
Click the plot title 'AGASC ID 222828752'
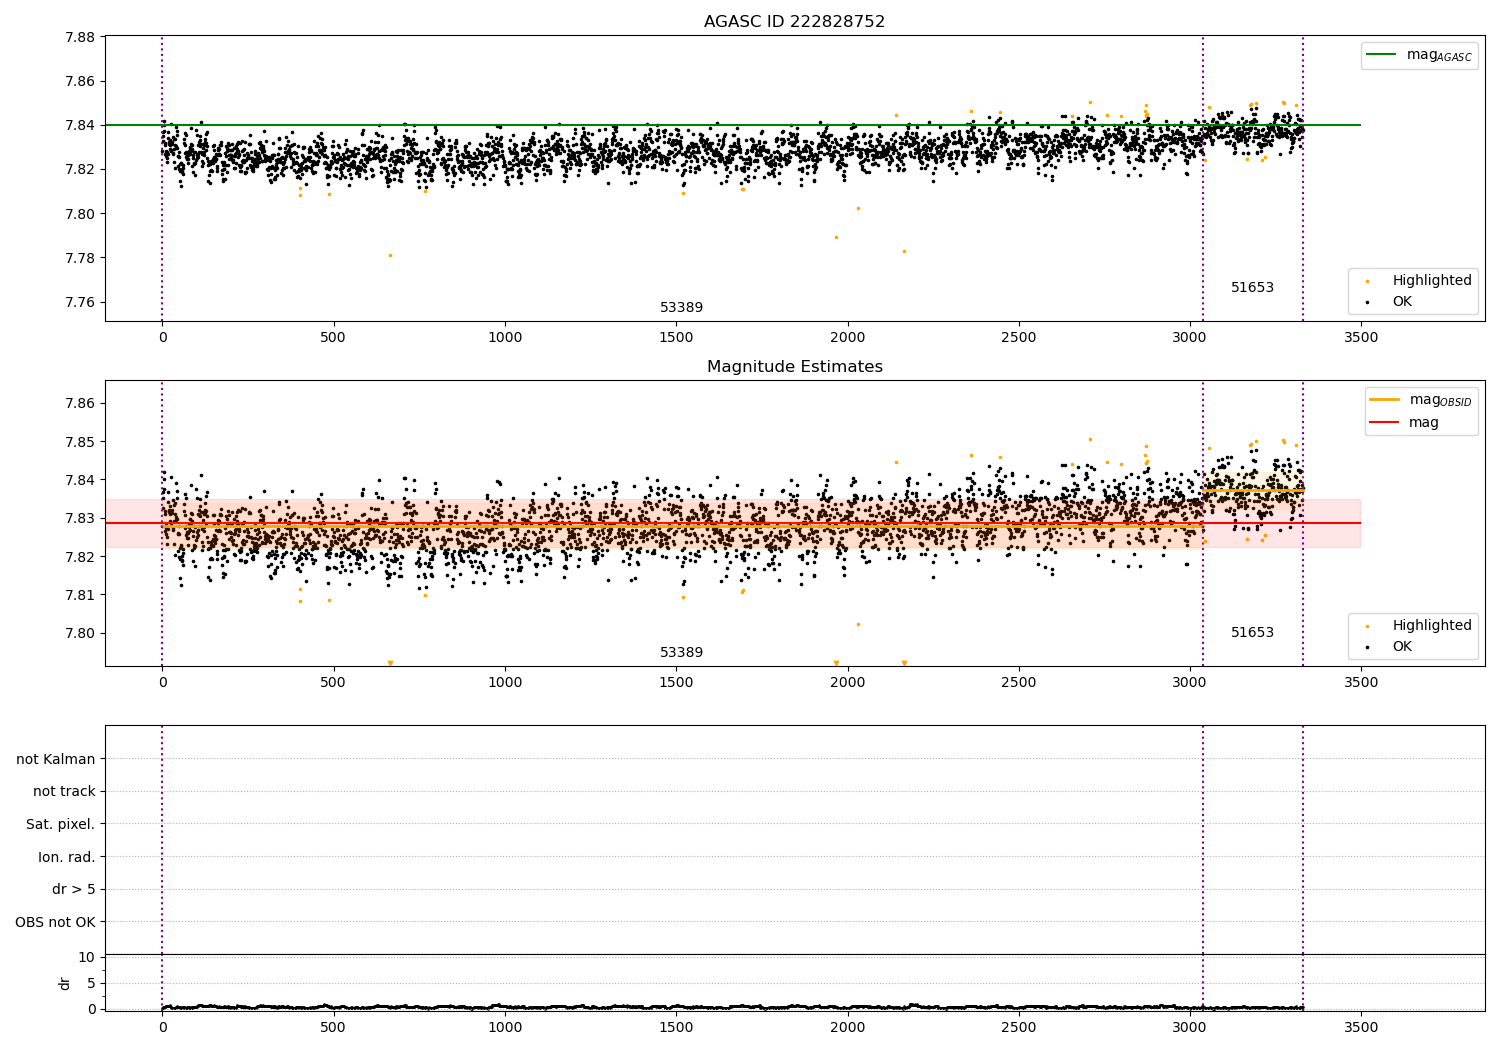coord(794,22)
